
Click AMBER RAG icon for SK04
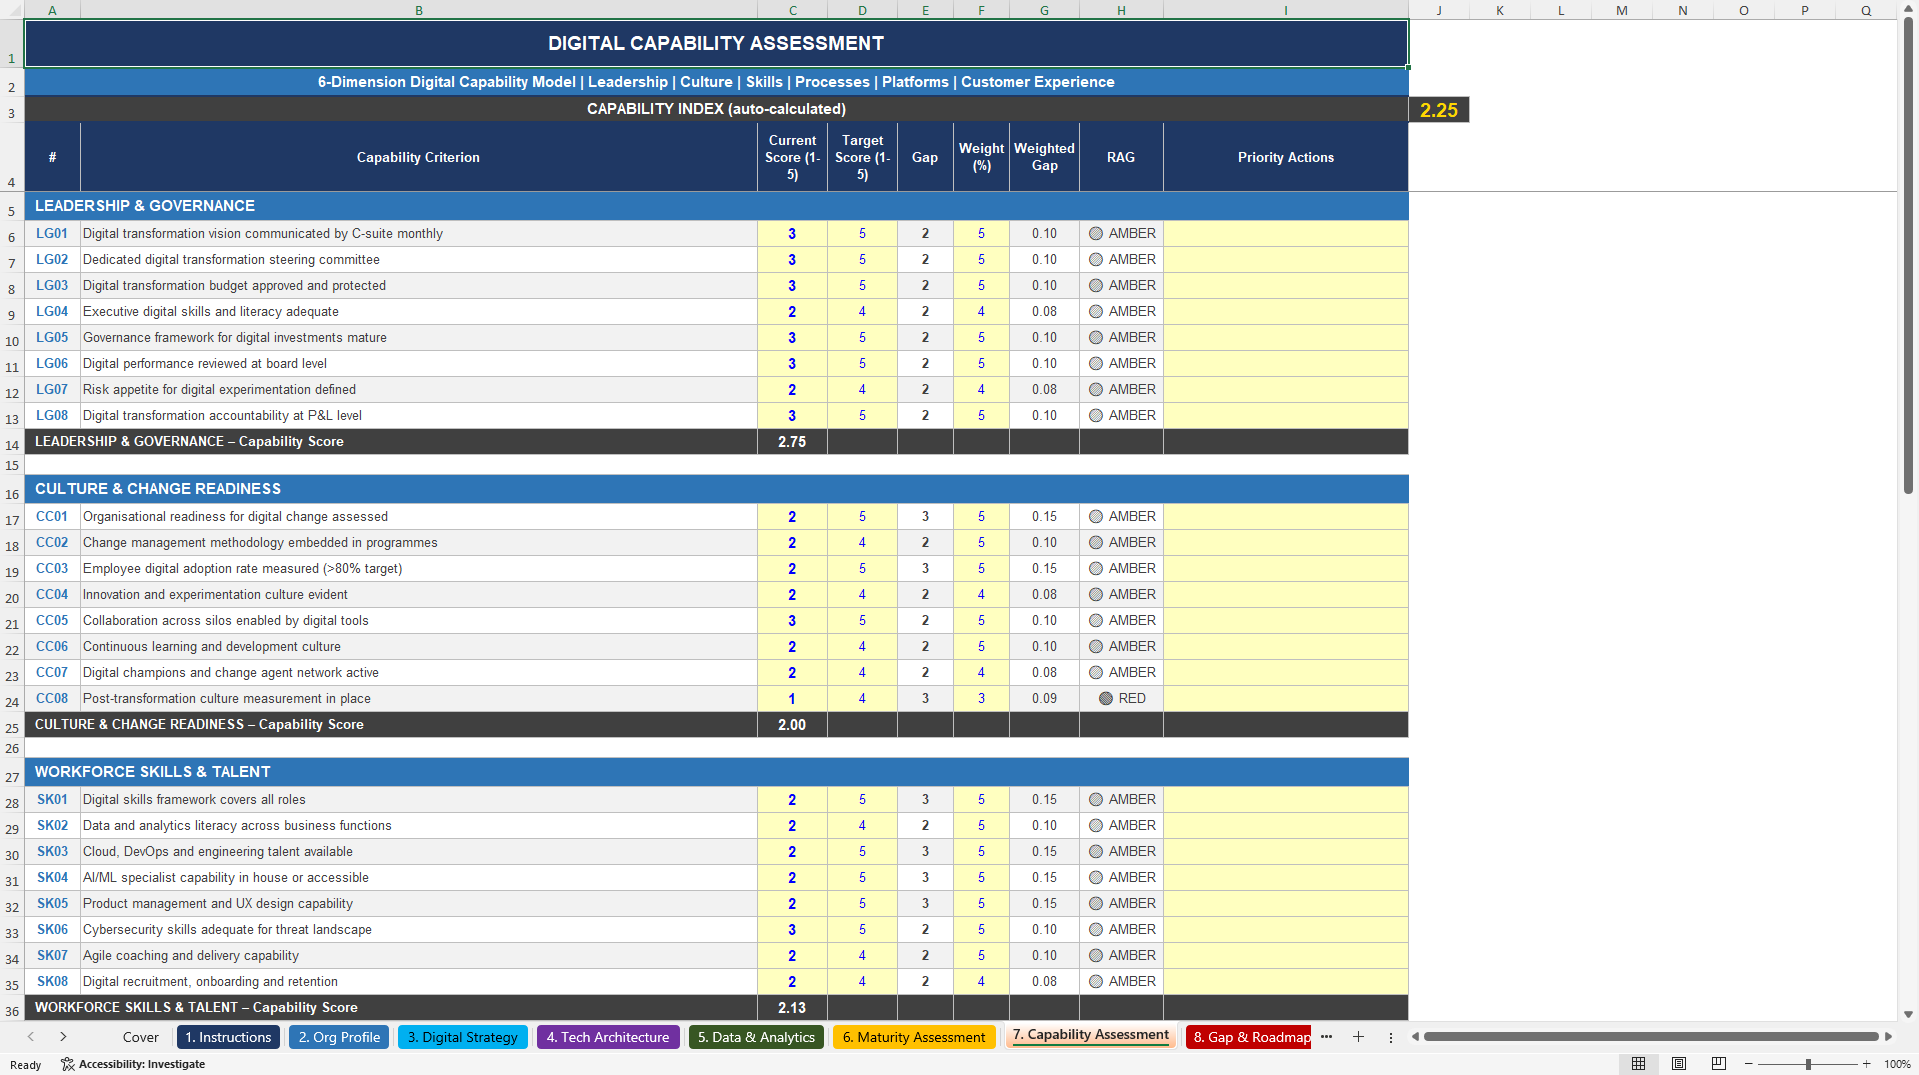coord(1096,878)
